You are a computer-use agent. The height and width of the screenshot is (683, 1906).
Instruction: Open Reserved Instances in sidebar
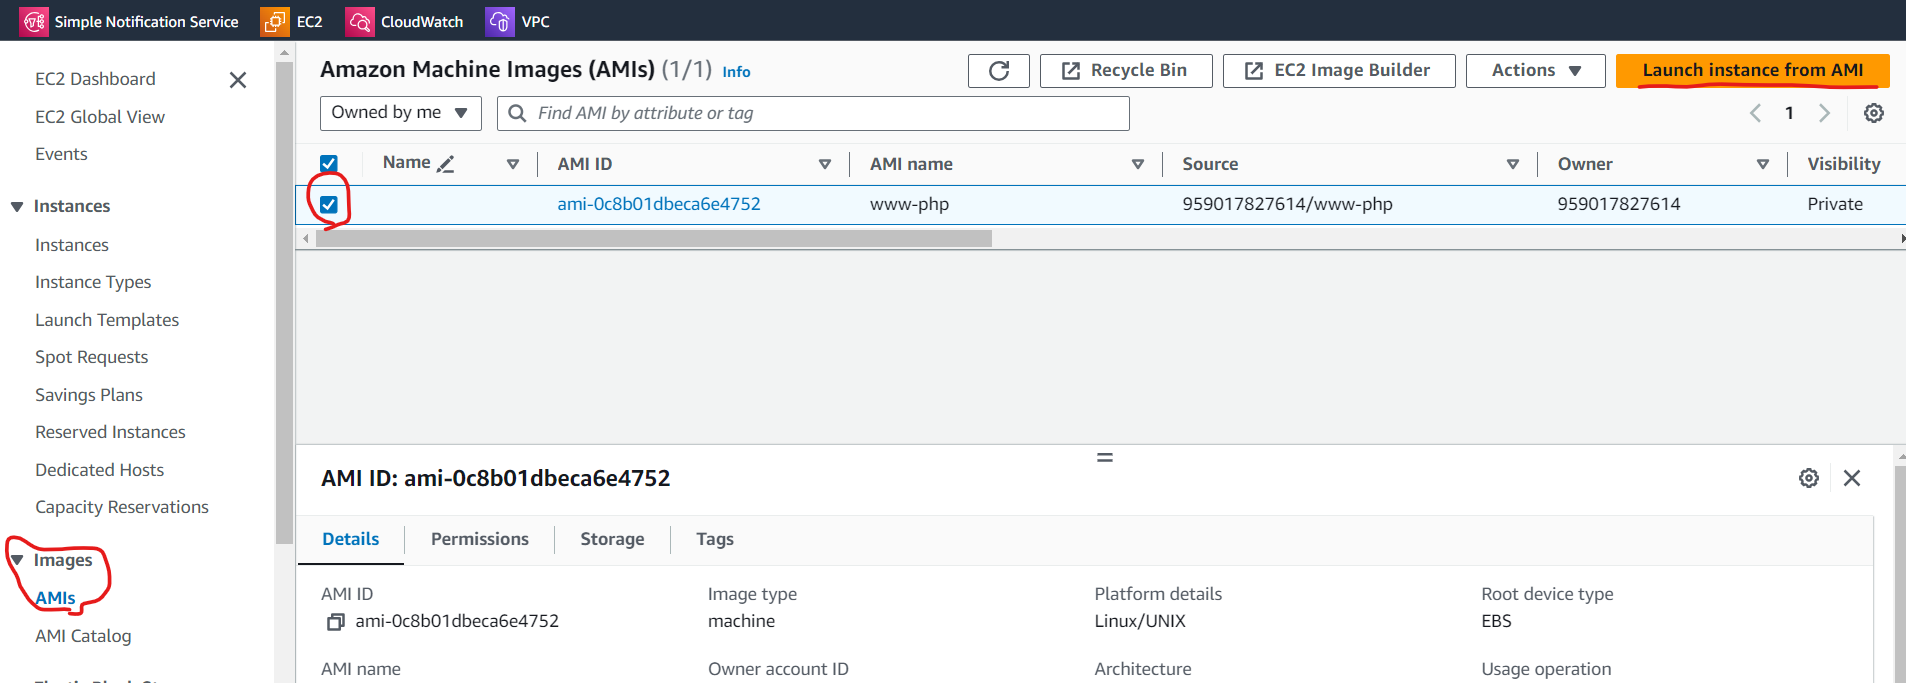[x=110, y=432]
